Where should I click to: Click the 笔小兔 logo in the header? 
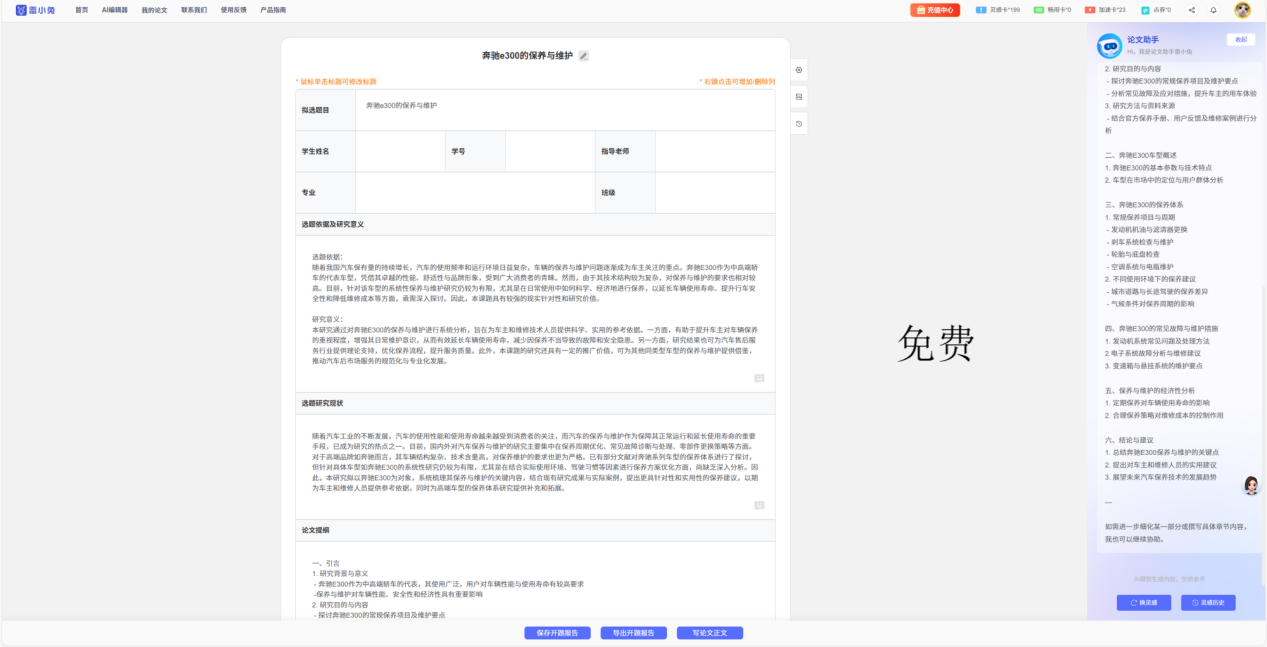pyautogui.click(x=34, y=9)
